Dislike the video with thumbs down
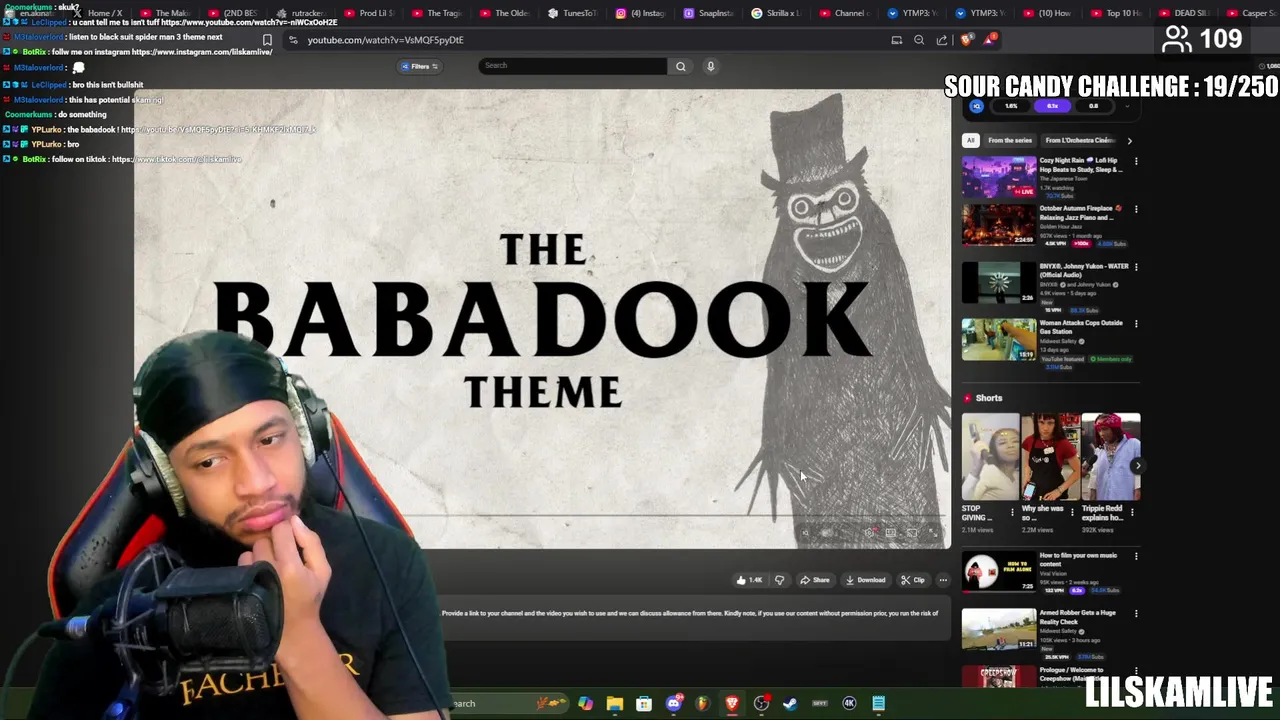The image size is (1280, 720). point(780,580)
